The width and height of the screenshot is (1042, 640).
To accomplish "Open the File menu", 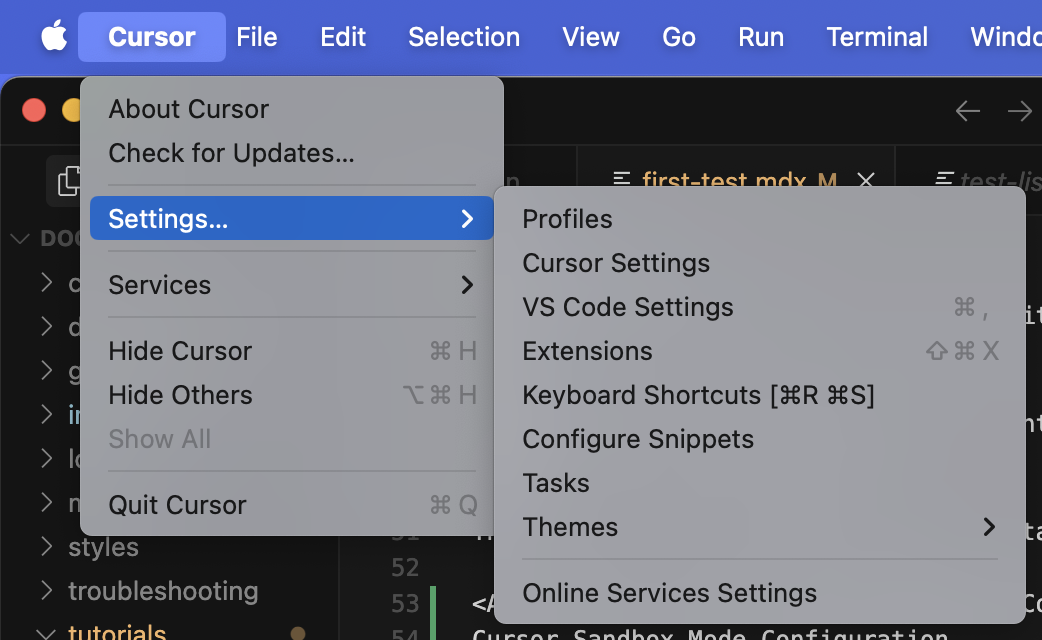I will pos(257,37).
